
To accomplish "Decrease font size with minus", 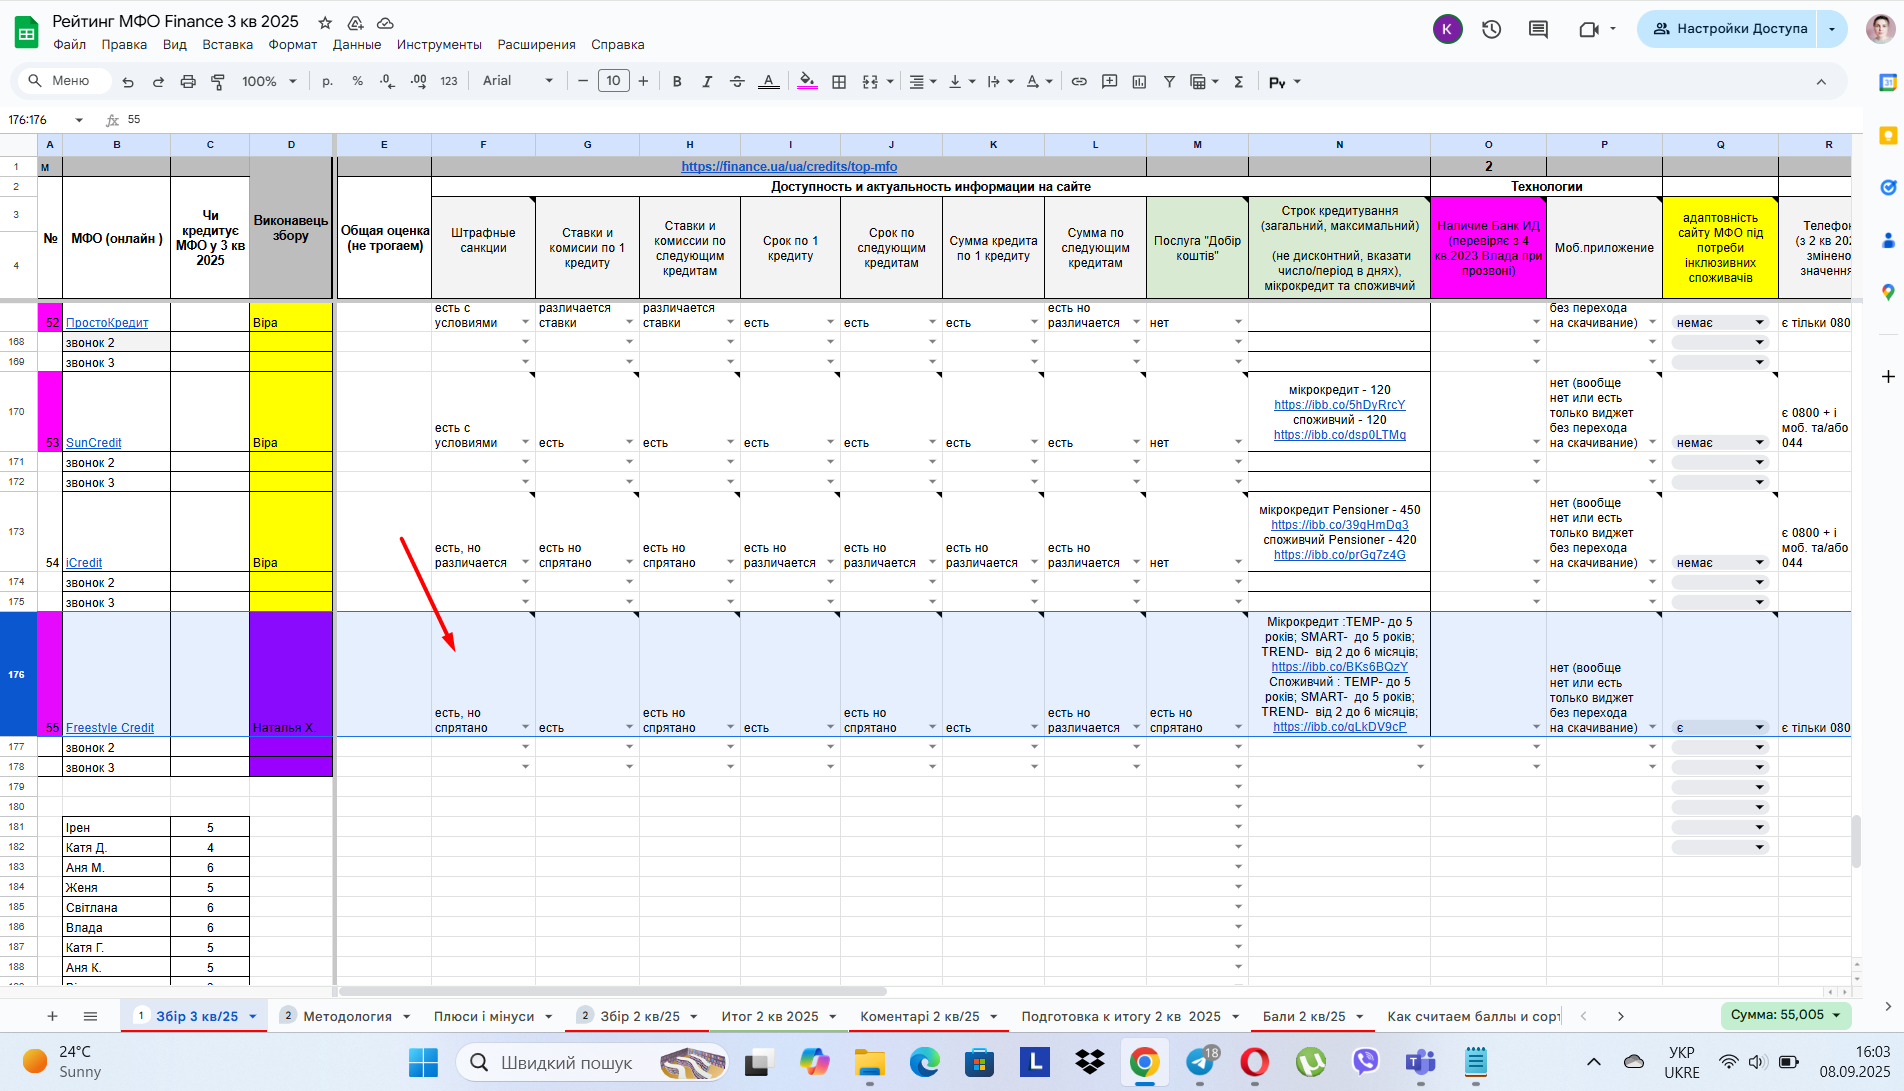I will pos(583,81).
